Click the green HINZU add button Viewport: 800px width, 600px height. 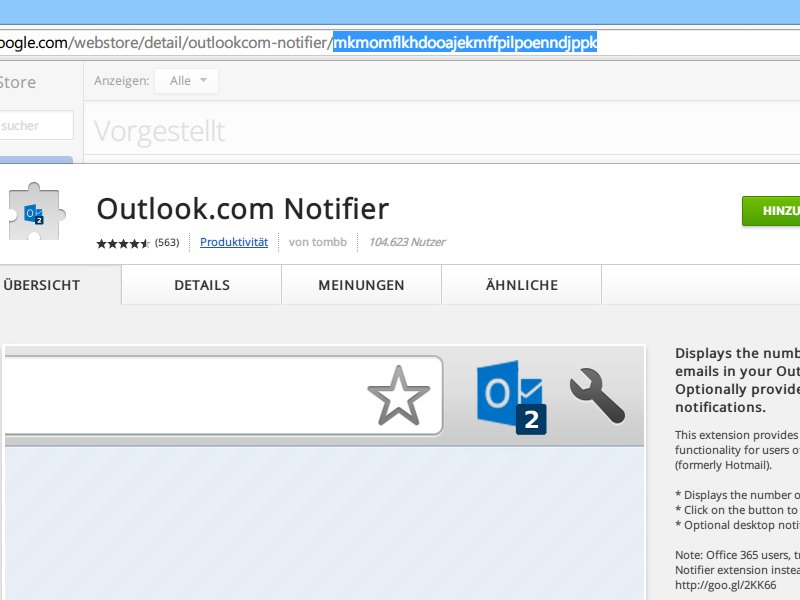[x=771, y=211]
